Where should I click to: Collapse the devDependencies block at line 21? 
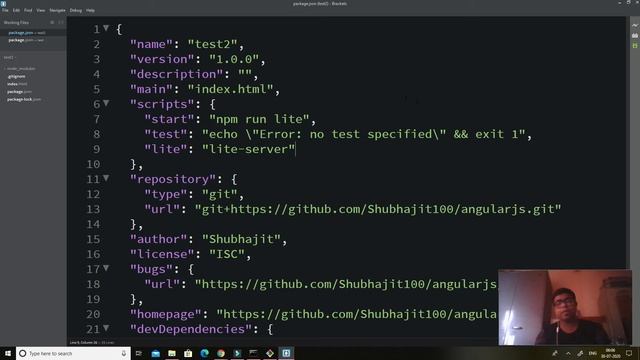coord(106,328)
